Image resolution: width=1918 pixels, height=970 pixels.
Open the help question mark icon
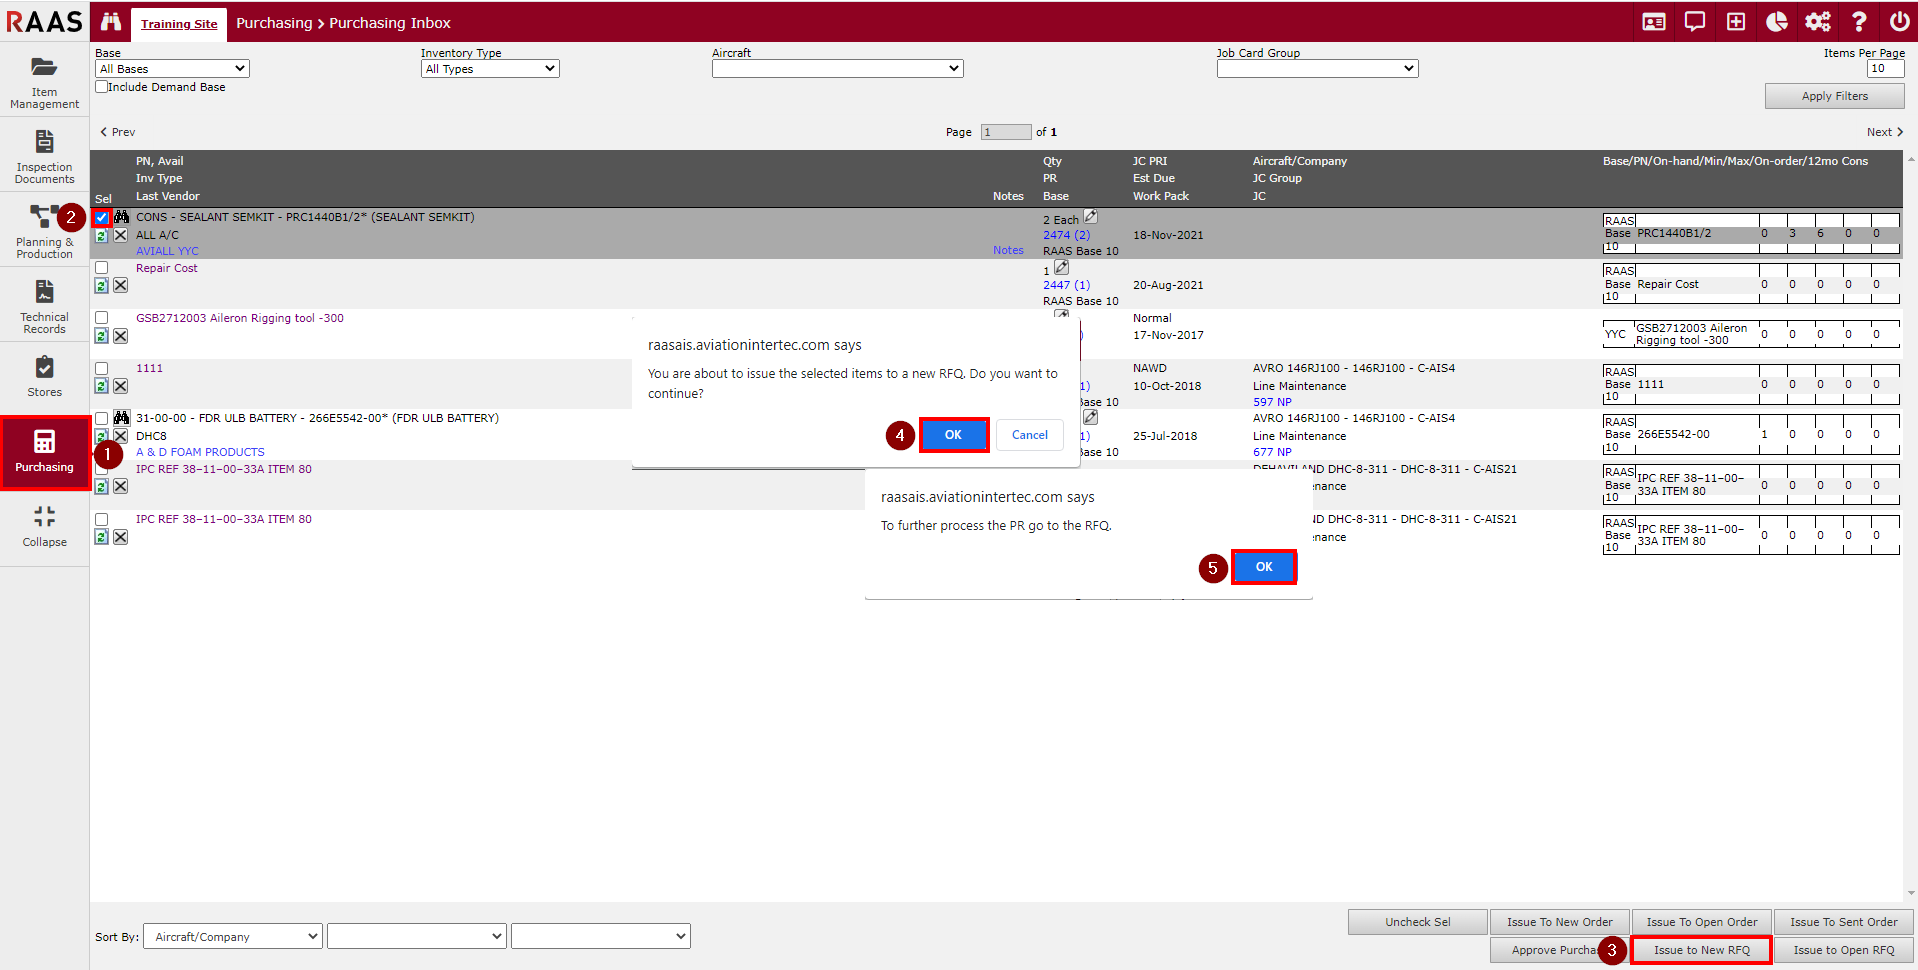tap(1858, 22)
